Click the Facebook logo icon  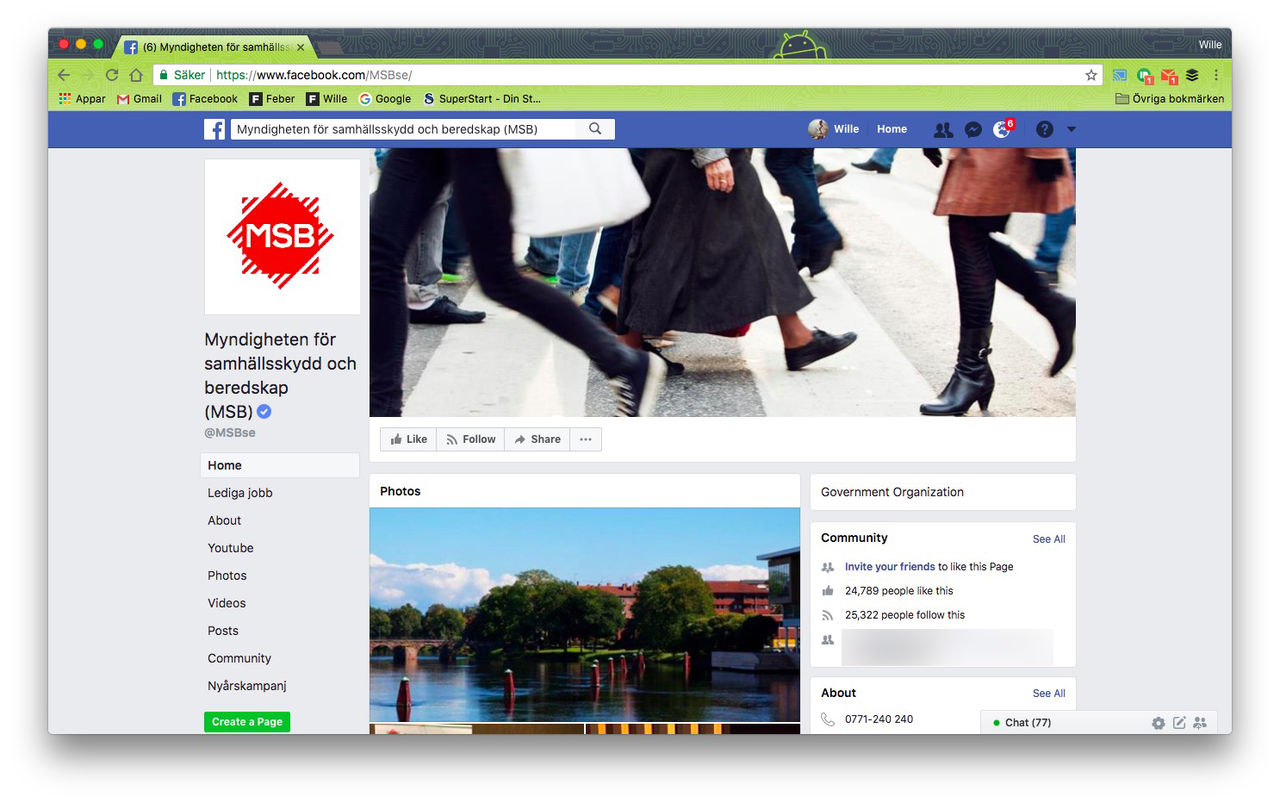pos(214,129)
